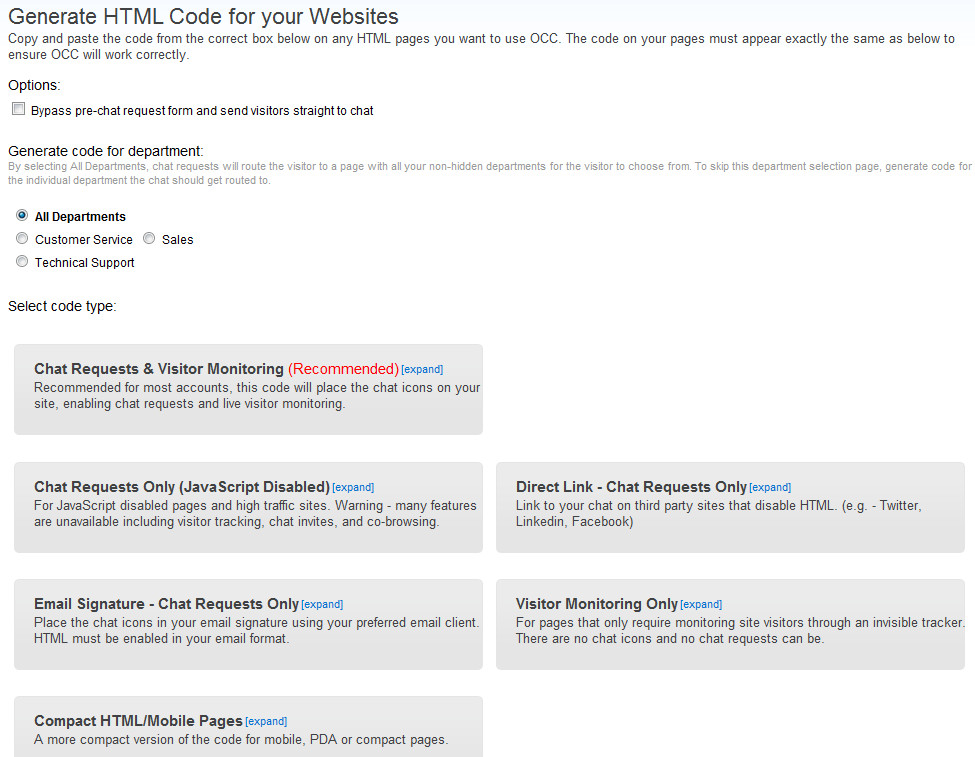Viewport: 975px width, 757px height.
Task: Click the Chat Requests & Visitor Monitoring heading
Action: [159, 369]
